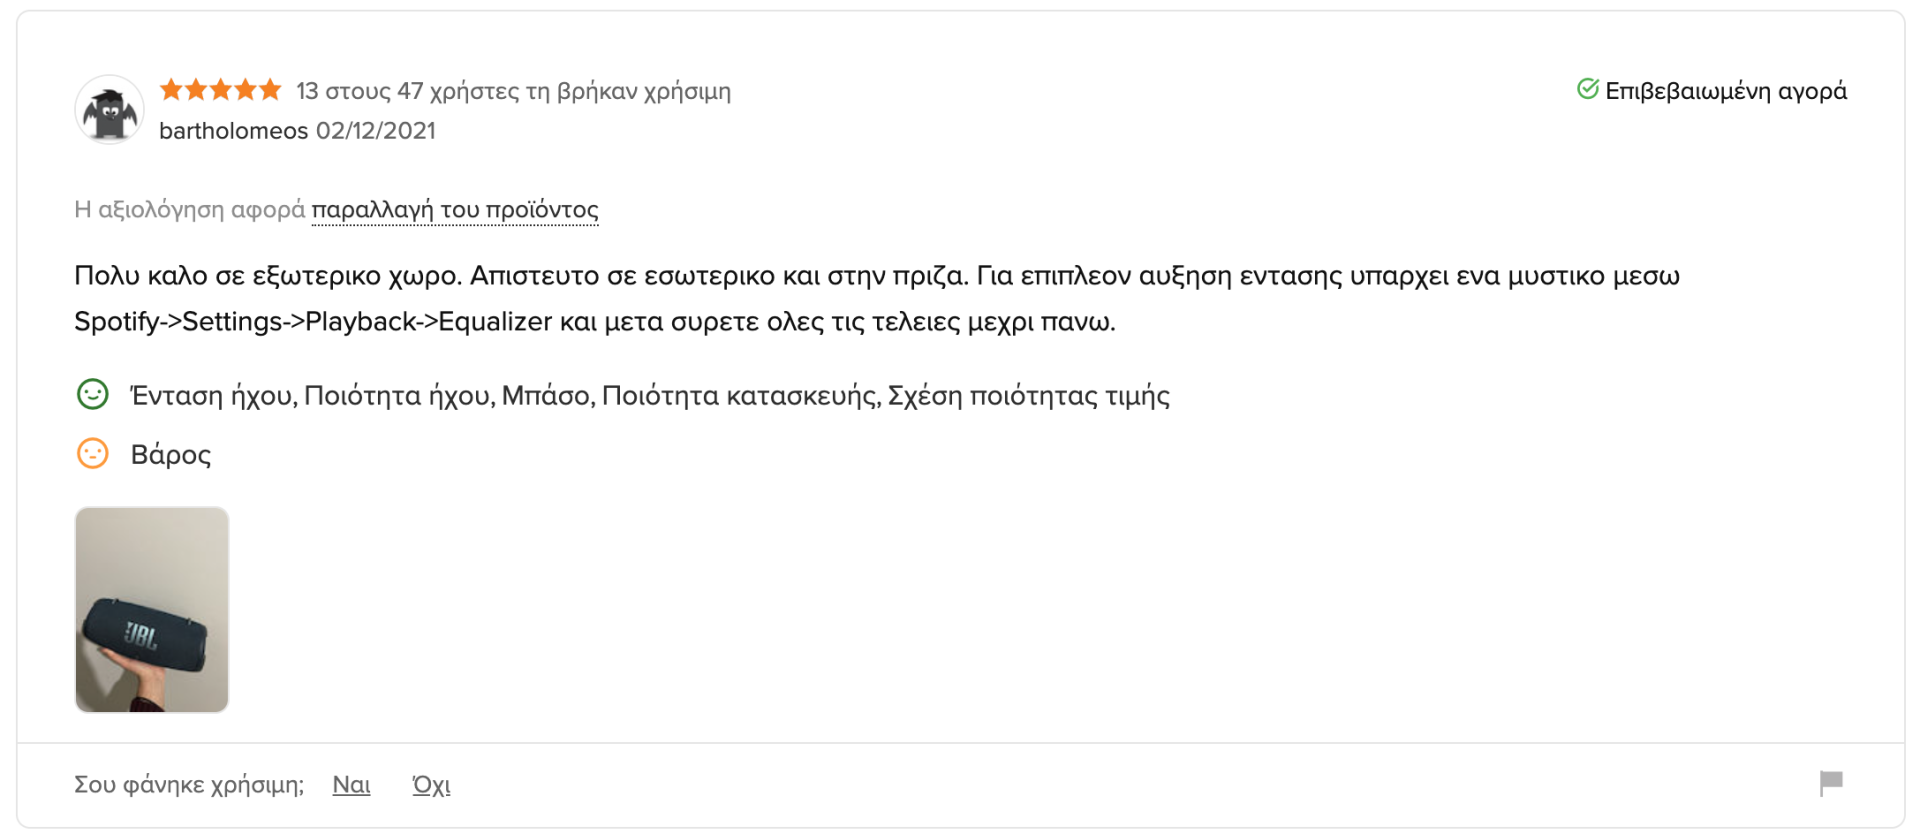The image size is (1920, 834).
Task: Click the green verified purchase checkmark icon
Action: 1587,90
